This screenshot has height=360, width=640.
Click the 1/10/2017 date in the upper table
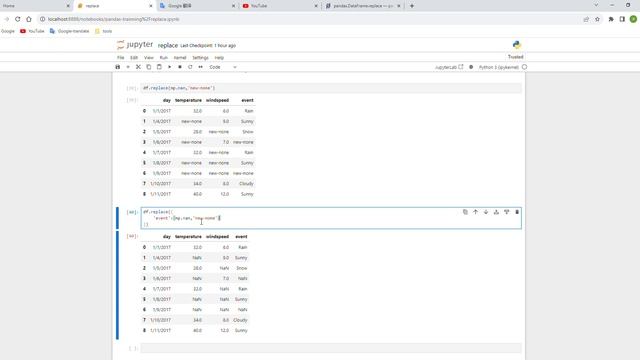tap(160, 184)
